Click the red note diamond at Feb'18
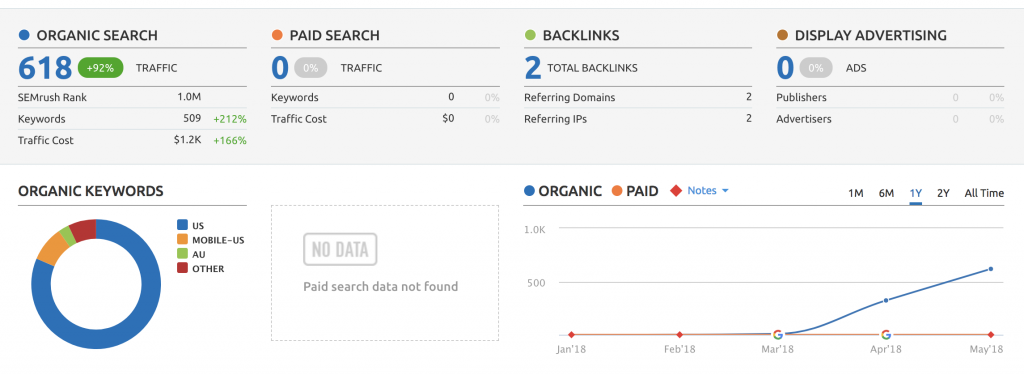The width and height of the screenshot is (1024, 375). point(680,334)
